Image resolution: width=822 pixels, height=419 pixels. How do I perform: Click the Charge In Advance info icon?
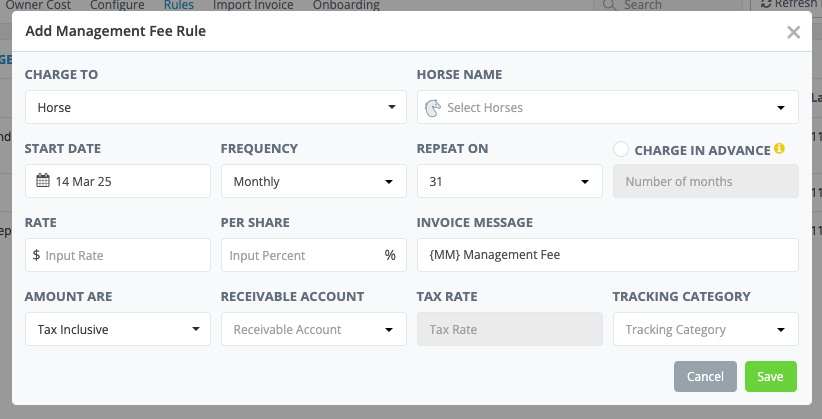click(x=780, y=150)
